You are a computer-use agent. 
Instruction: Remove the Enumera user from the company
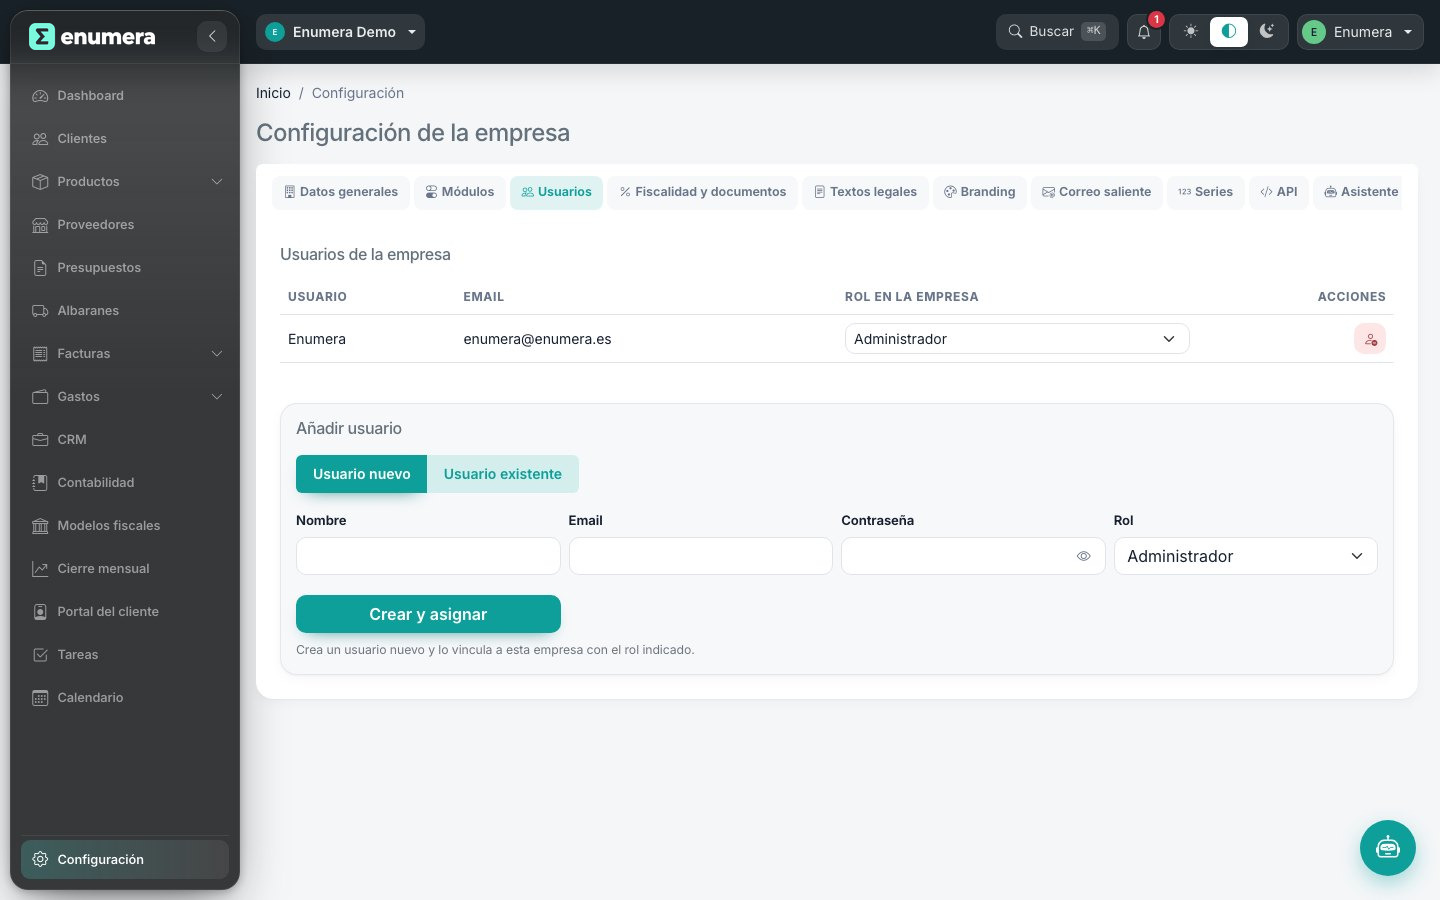[x=1370, y=339]
